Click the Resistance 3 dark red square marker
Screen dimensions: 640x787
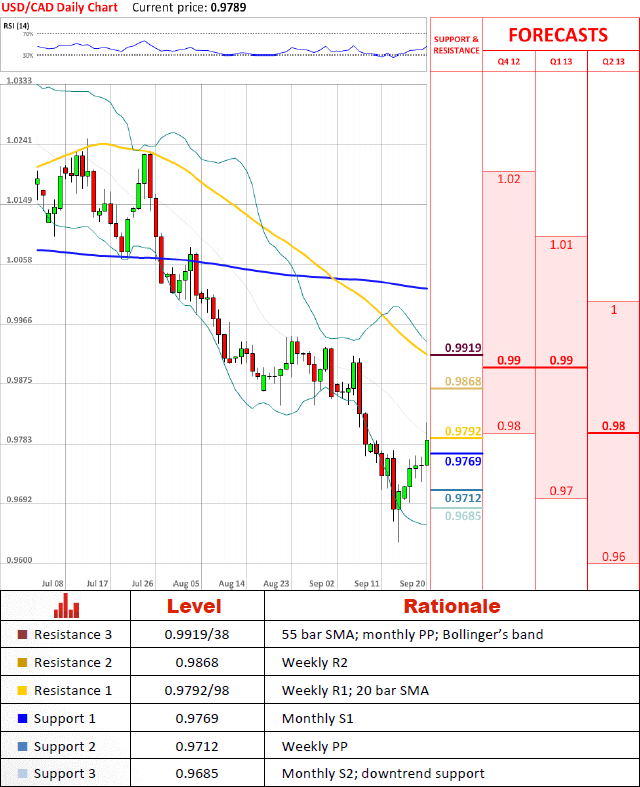pos(23,635)
